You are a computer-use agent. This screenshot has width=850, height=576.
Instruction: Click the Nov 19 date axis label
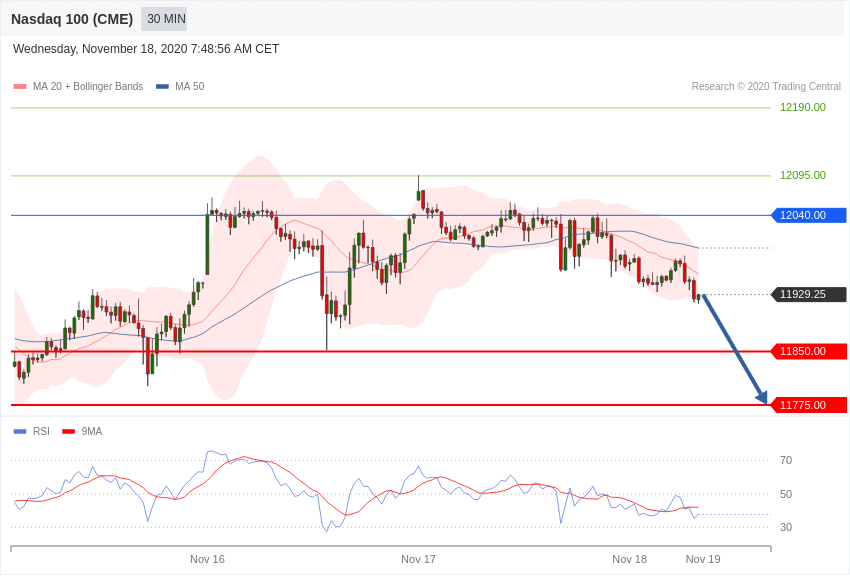point(703,559)
